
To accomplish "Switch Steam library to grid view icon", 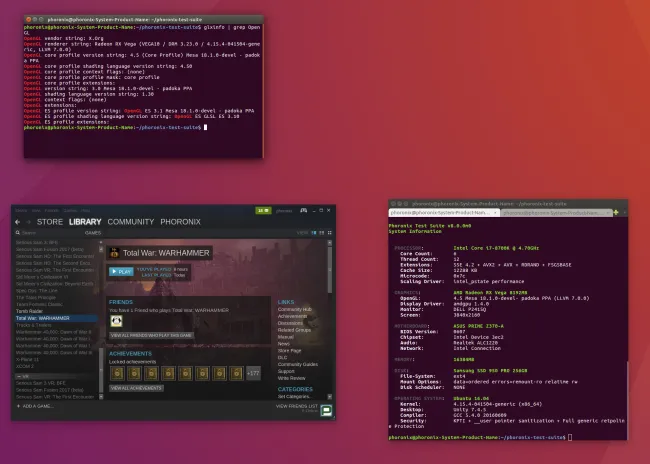I will (330, 233).
